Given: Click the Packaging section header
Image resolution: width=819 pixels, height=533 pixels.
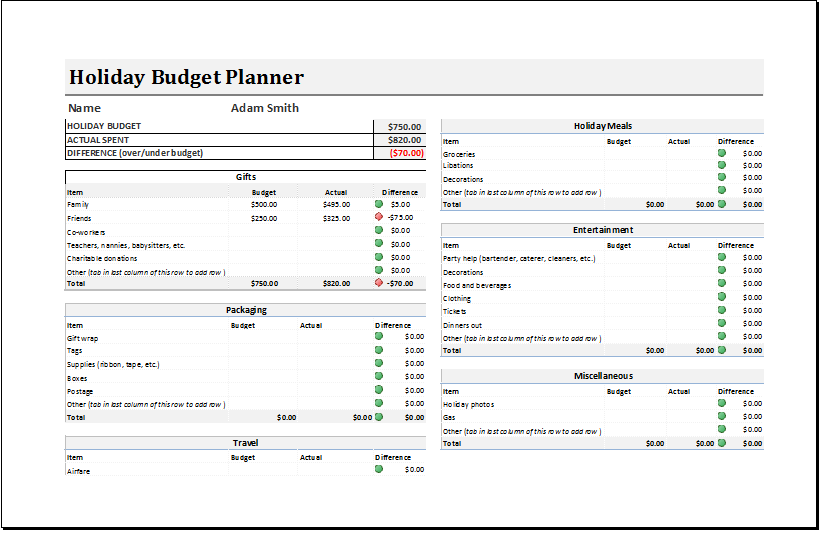Looking at the screenshot, I should coord(245,310).
